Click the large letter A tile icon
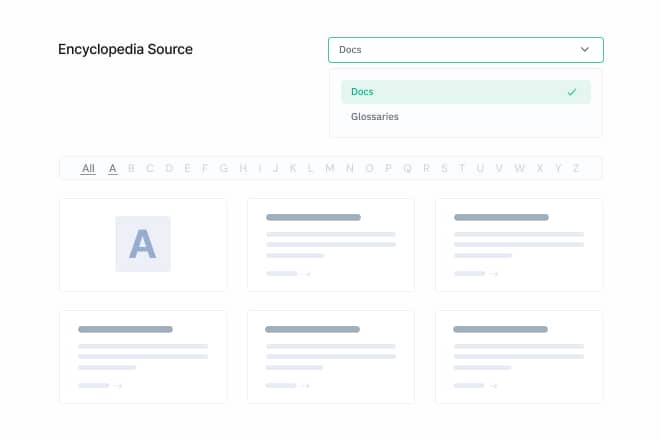 142,244
